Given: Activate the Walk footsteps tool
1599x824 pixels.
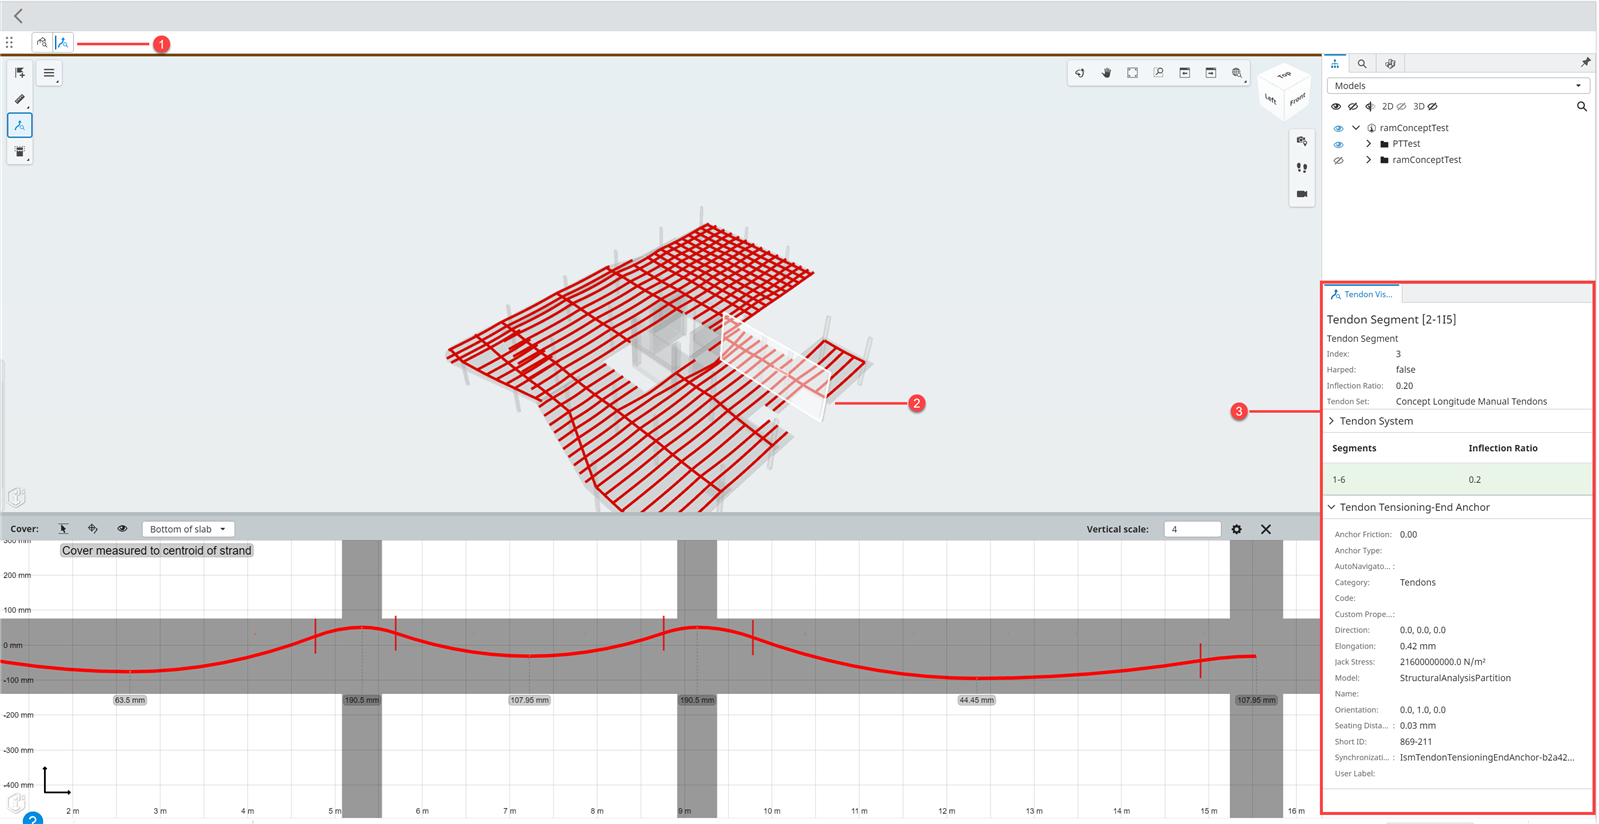Looking at the screenshot, I should [1301, 168].
